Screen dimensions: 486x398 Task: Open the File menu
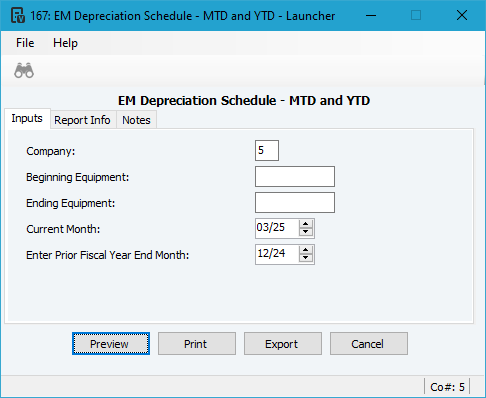[25, 43]
